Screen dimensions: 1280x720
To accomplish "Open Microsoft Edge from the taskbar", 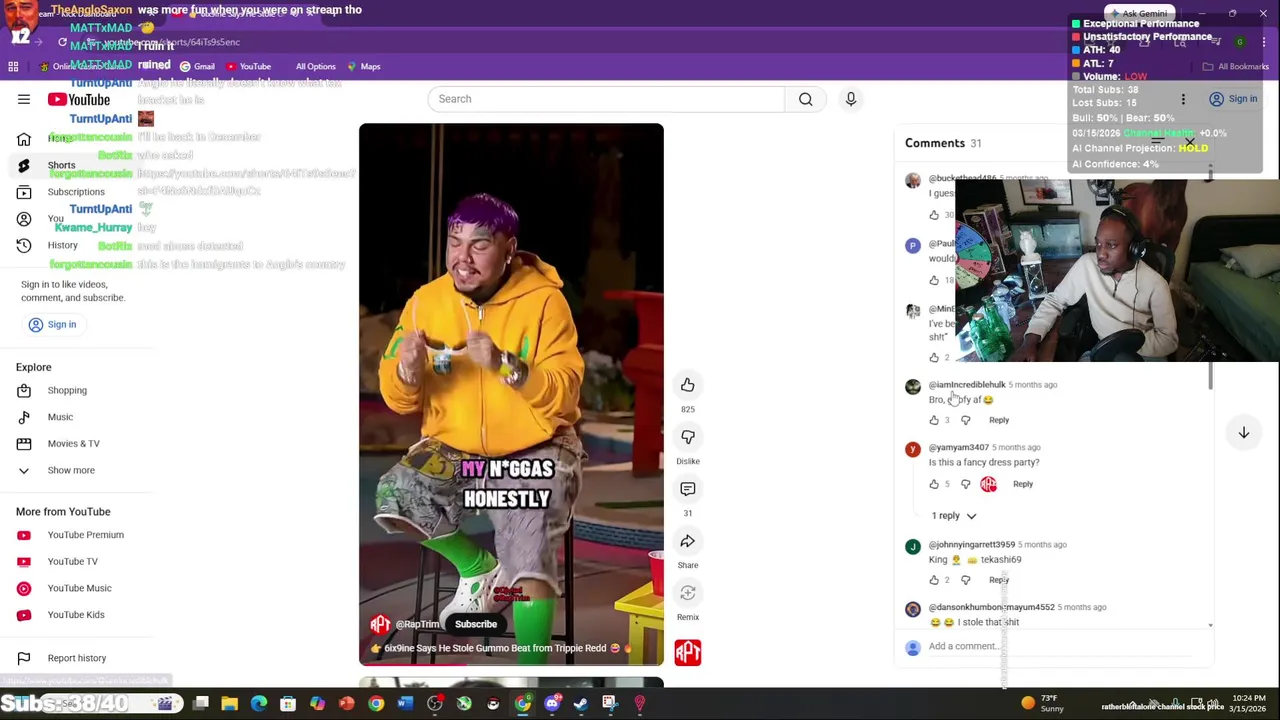I will [x=259, y=704].
